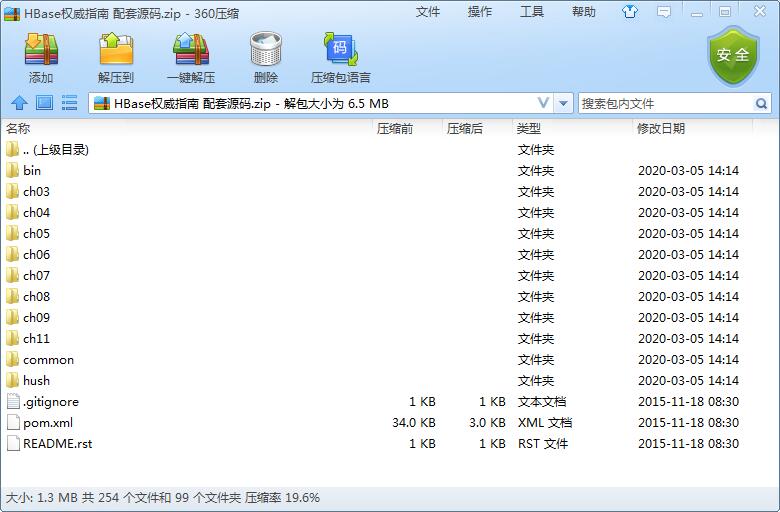Expand the address bar V chevron

(x=543, y=103)
